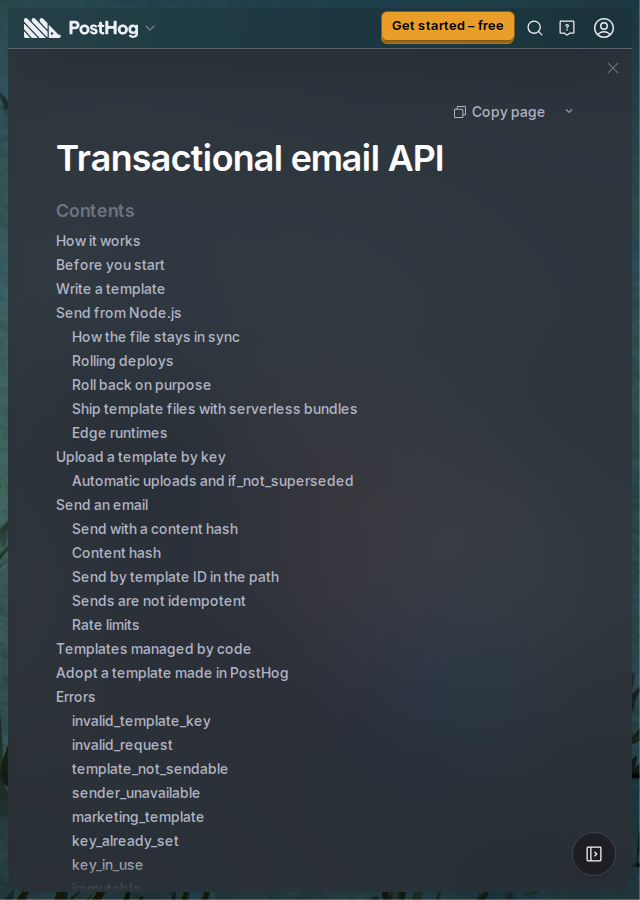Open the Rolling deploys subsection
Image resolution: width=640 pixels, height=900 pixels.
123,361
